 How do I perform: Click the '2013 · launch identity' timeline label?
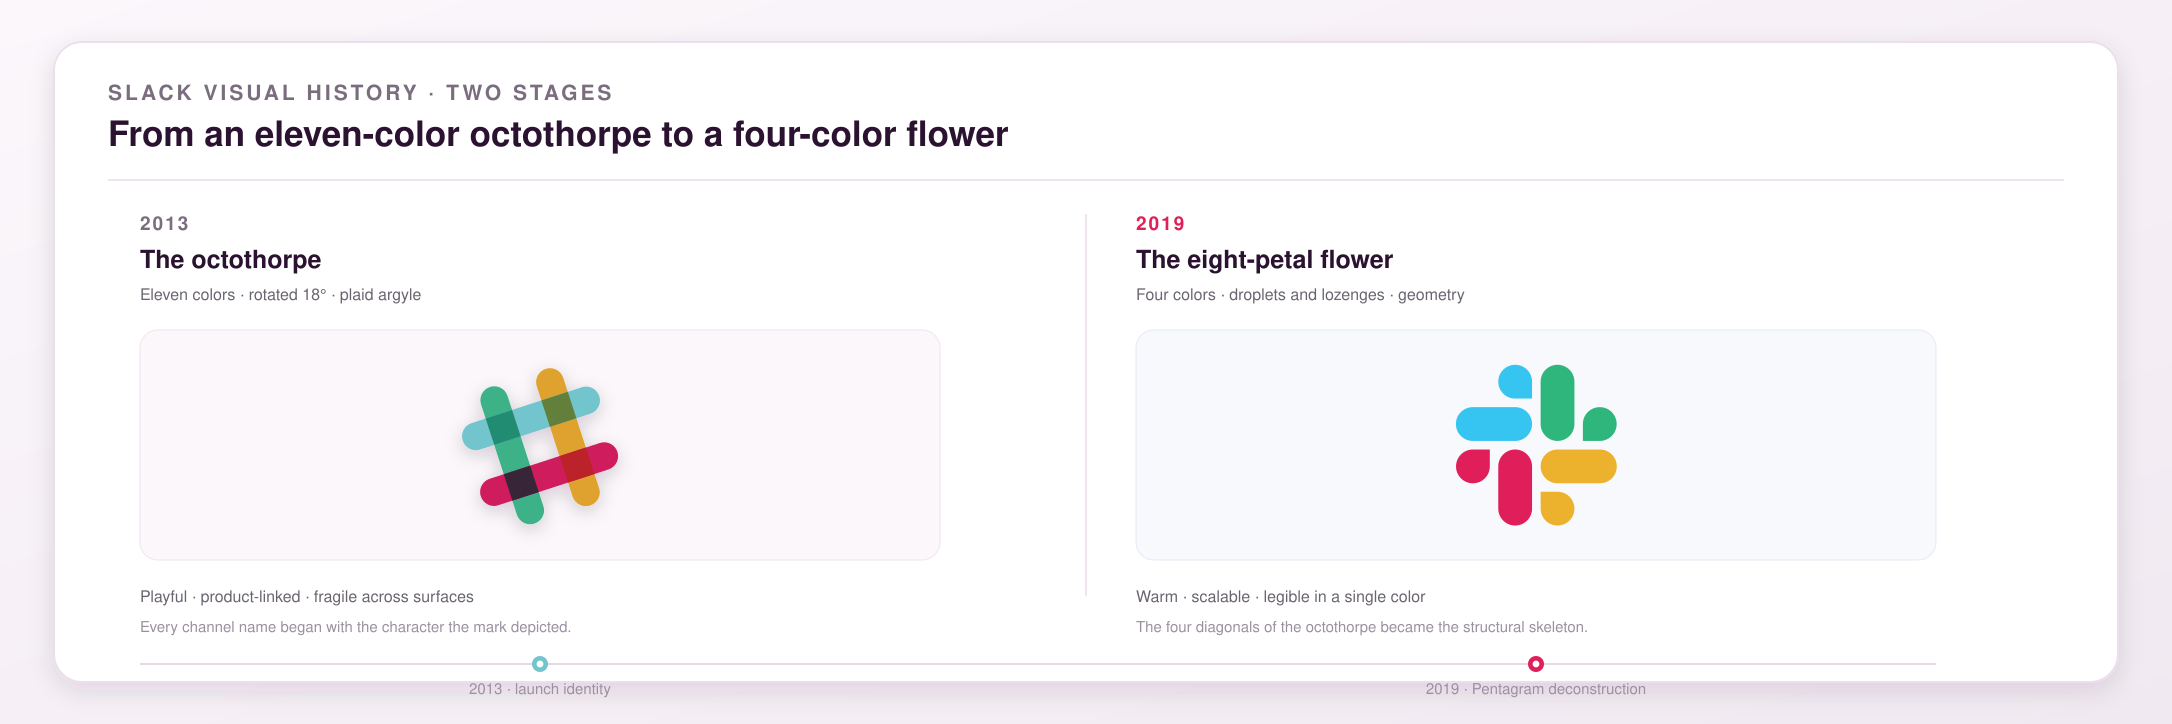[x=540, y=689]
